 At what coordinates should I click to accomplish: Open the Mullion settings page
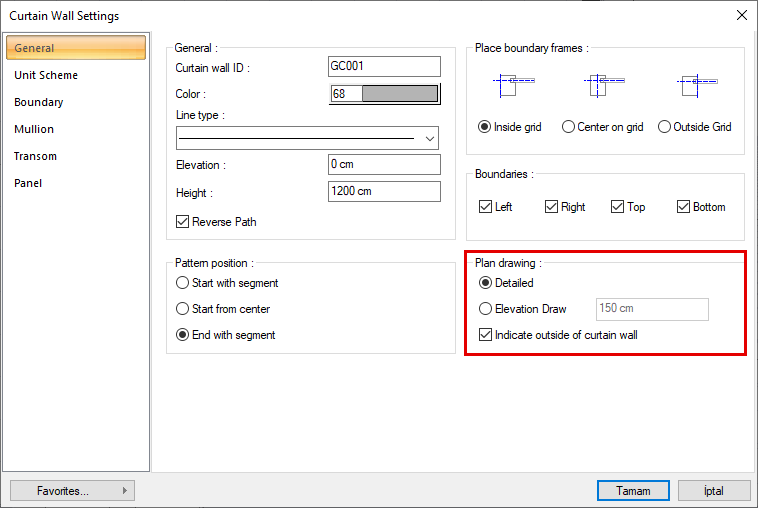click(34, 129)
